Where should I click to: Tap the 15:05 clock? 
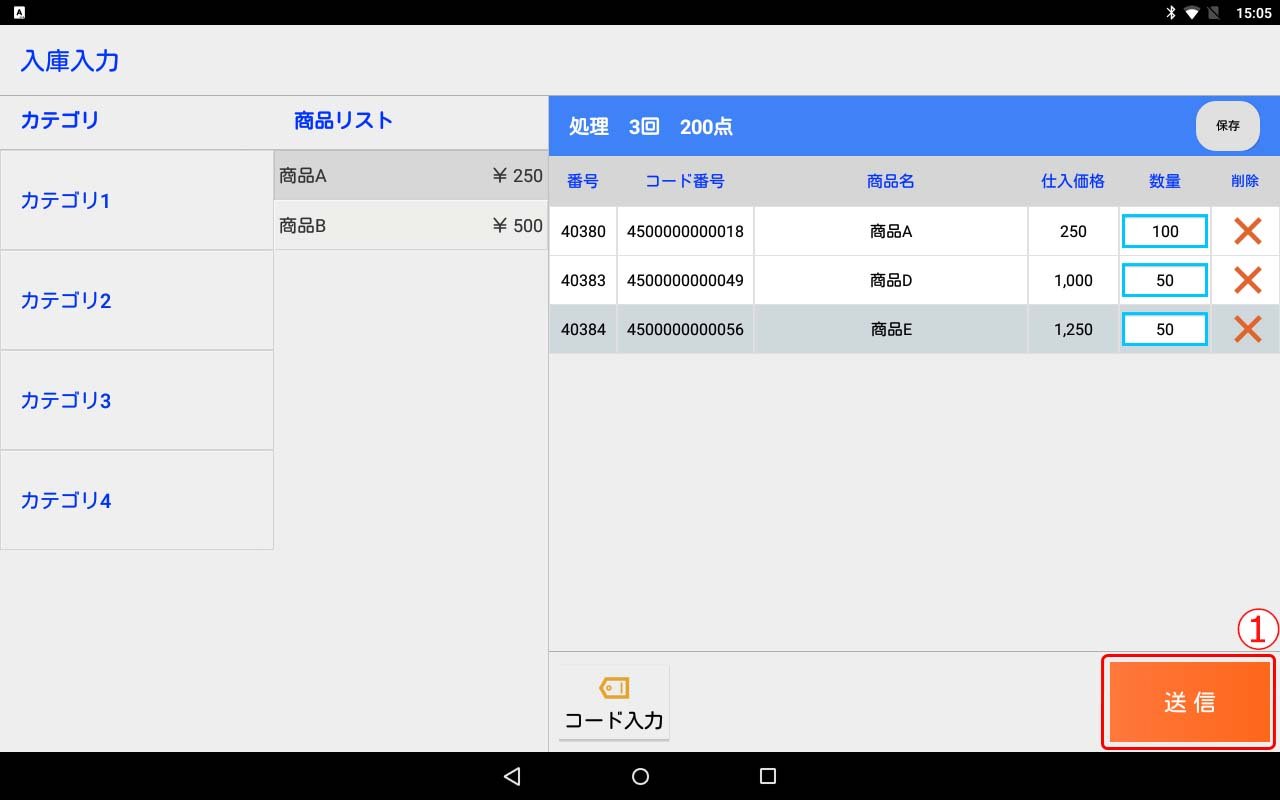[x=1253, y=13]
